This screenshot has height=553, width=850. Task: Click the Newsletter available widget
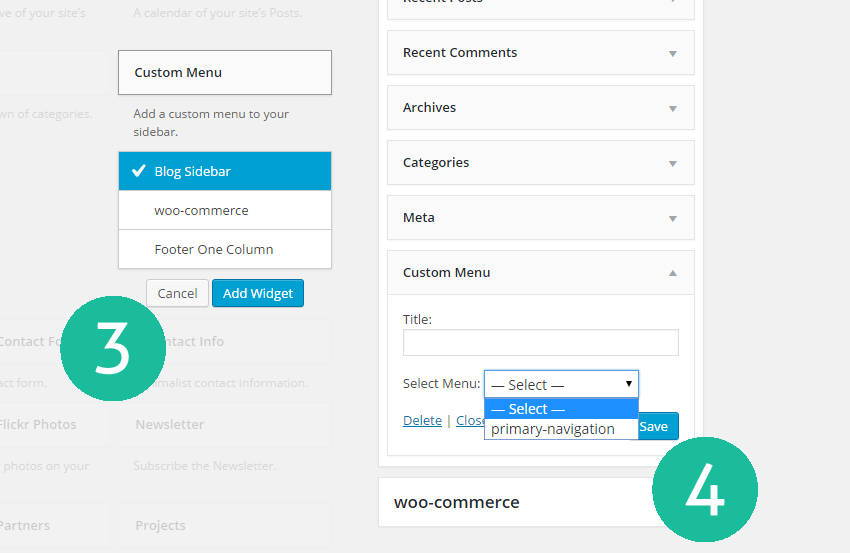coord(170,424)
